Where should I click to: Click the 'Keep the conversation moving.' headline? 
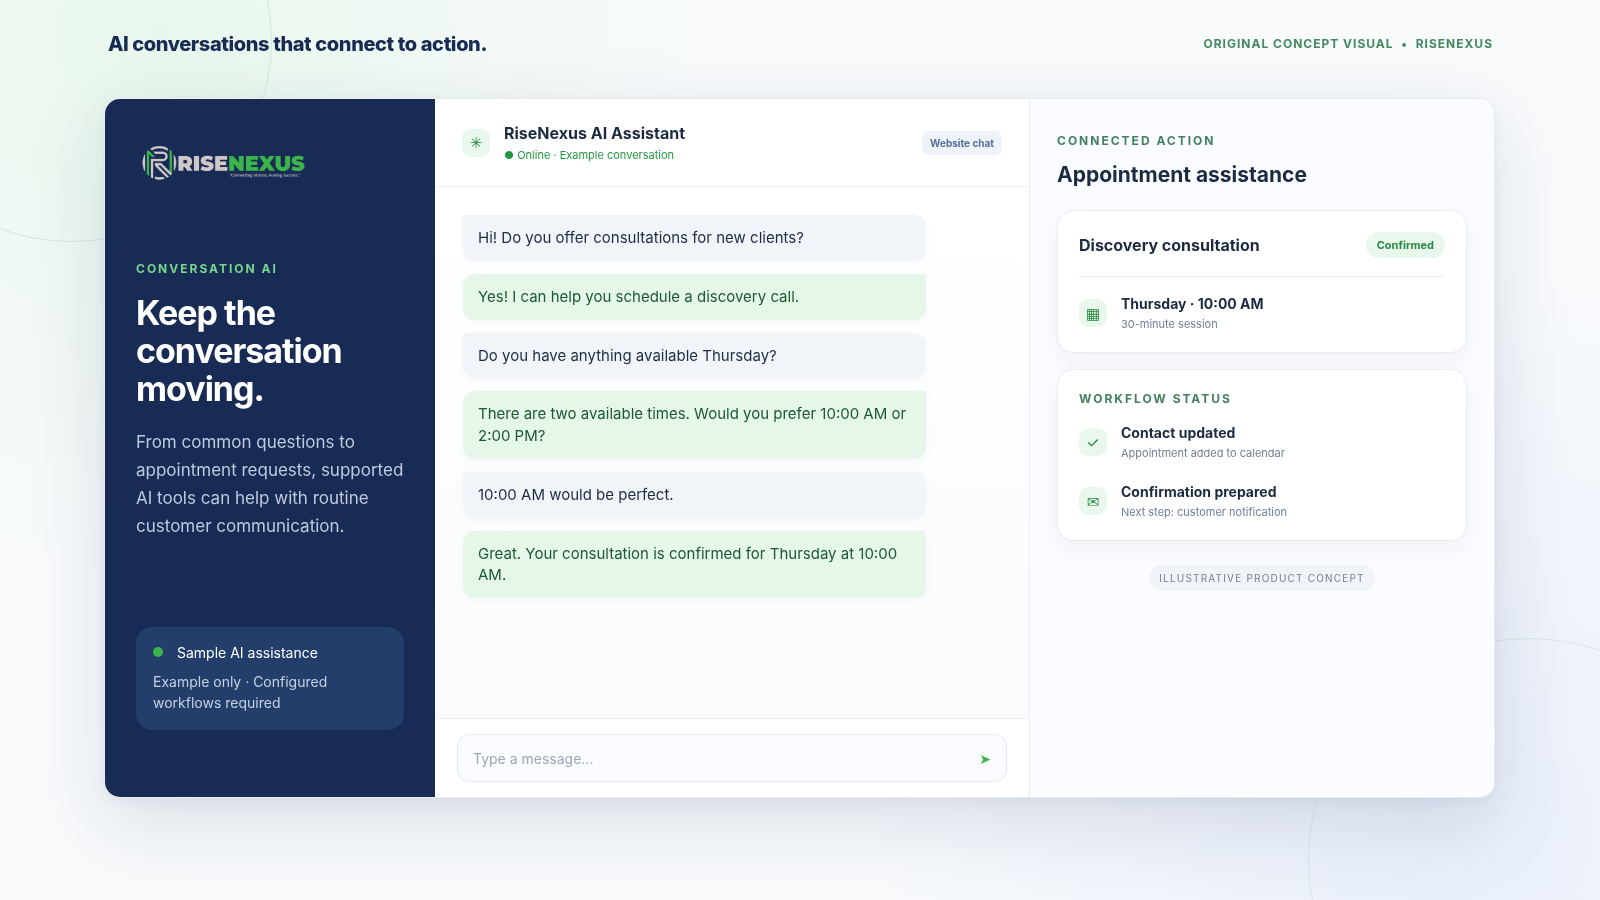point(239,351)
